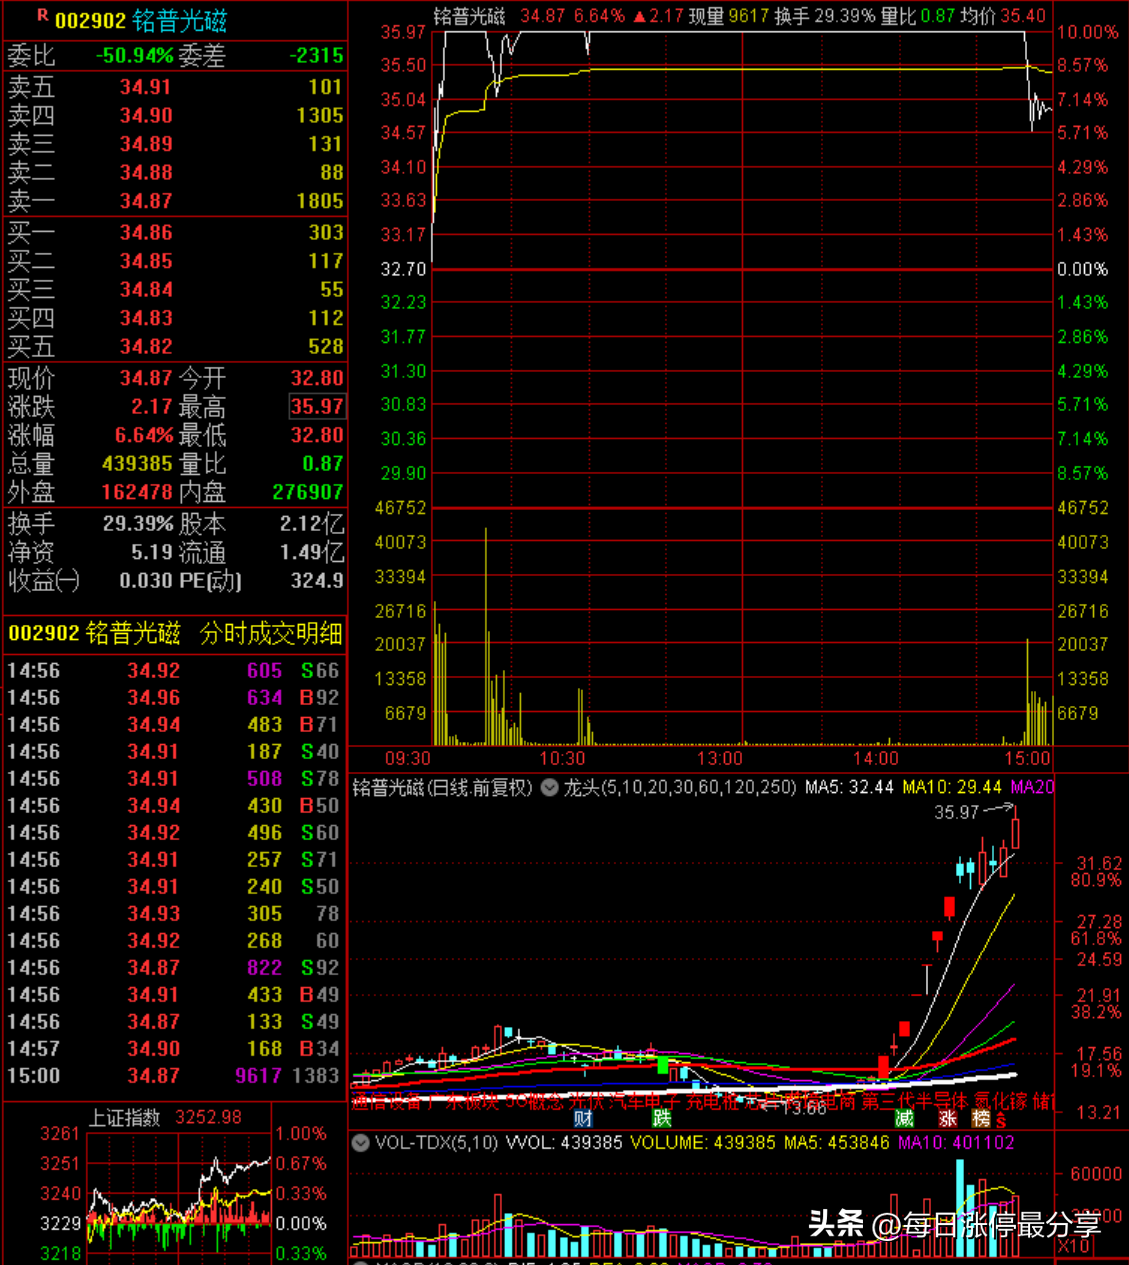Click the 卖一 ask price row
Screen dimensions: 1129x1265
point(175,201)
